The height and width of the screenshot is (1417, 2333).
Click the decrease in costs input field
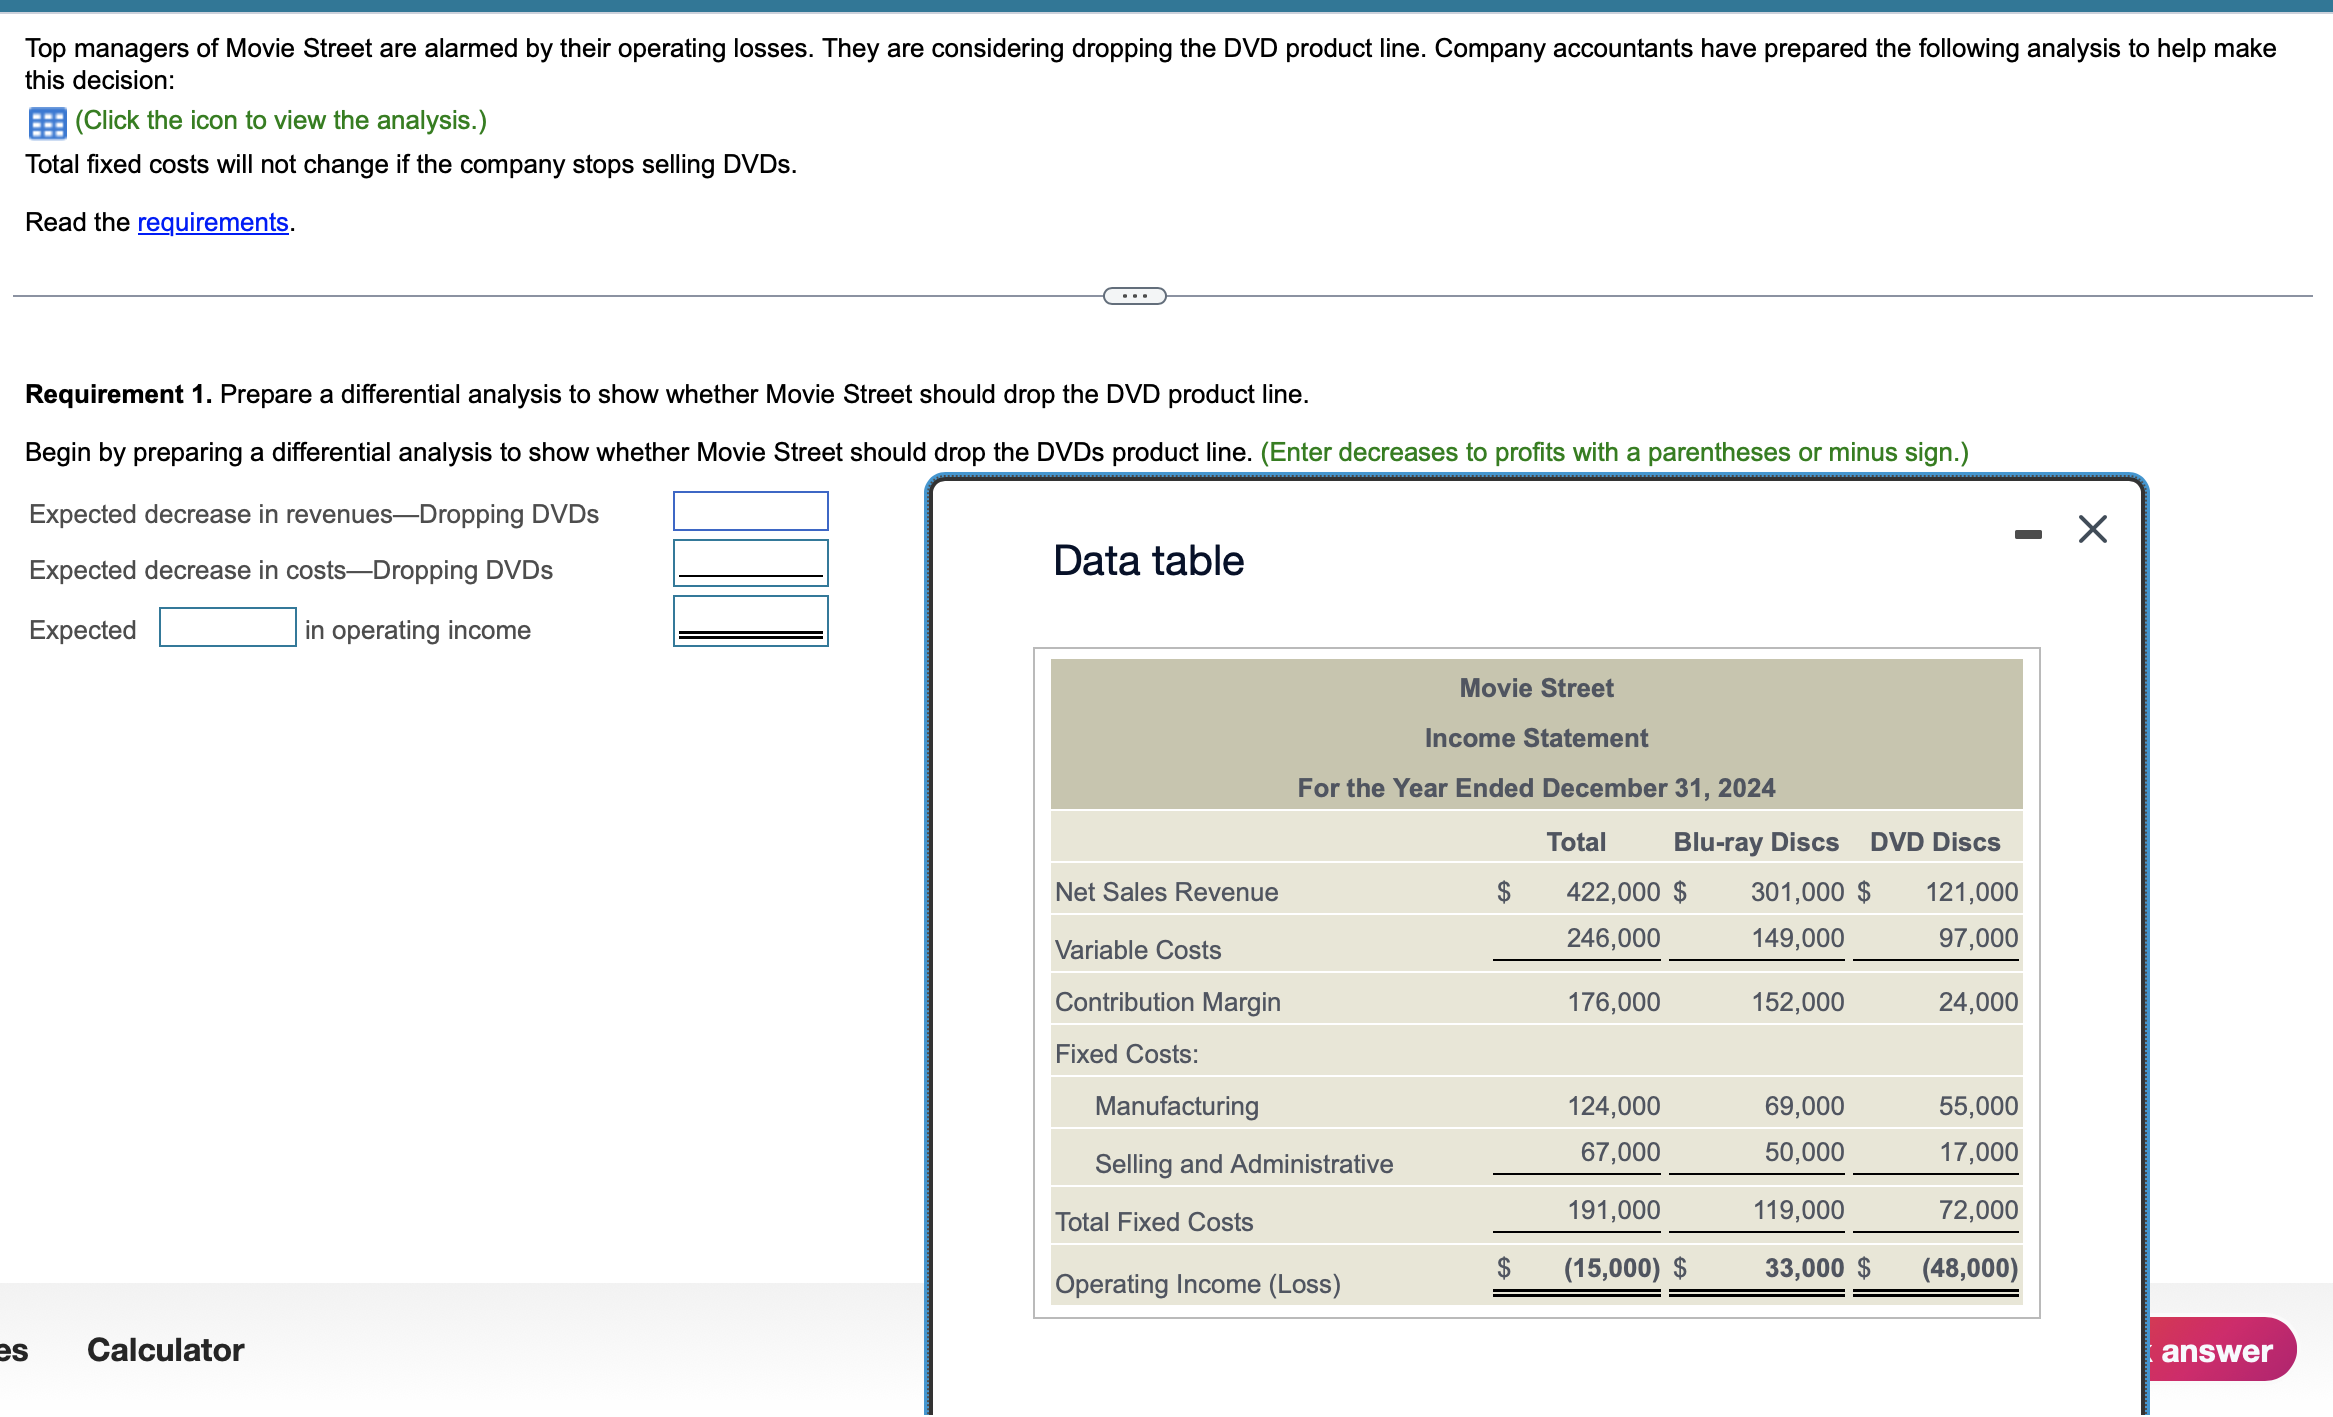750,562
